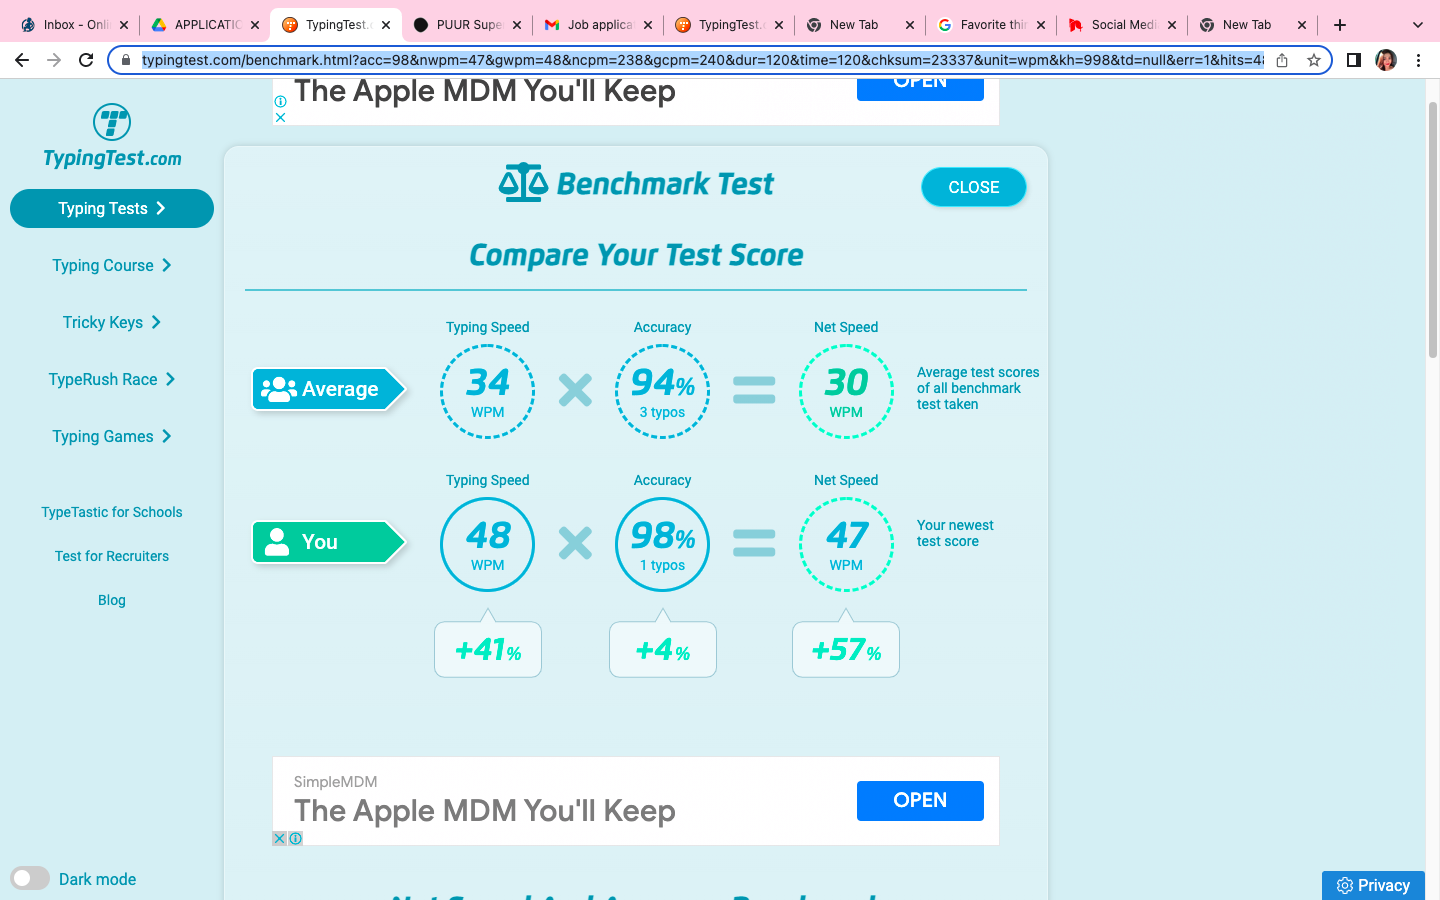Click the You person icon
Viewport: 1440px width, 900px height.
[x=277, y=543]
